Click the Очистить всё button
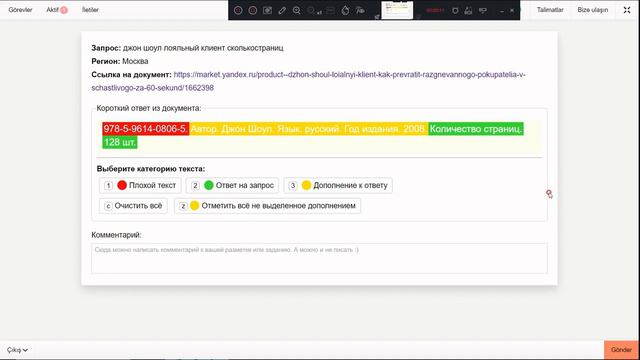The height and width of the screenshot is (360, 640). click(133, 206)
